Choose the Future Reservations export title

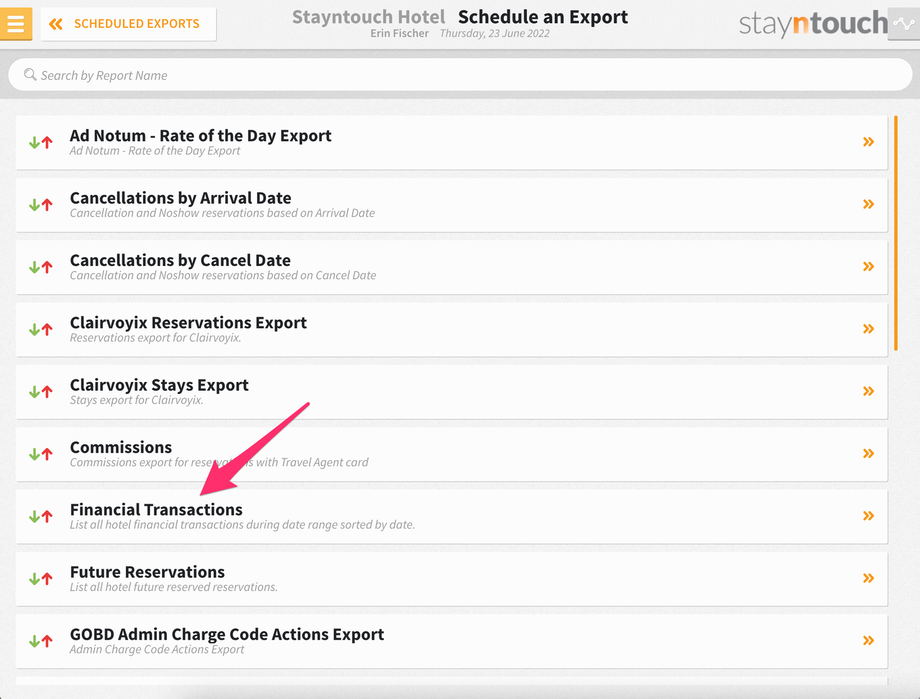tap(147, 572)
